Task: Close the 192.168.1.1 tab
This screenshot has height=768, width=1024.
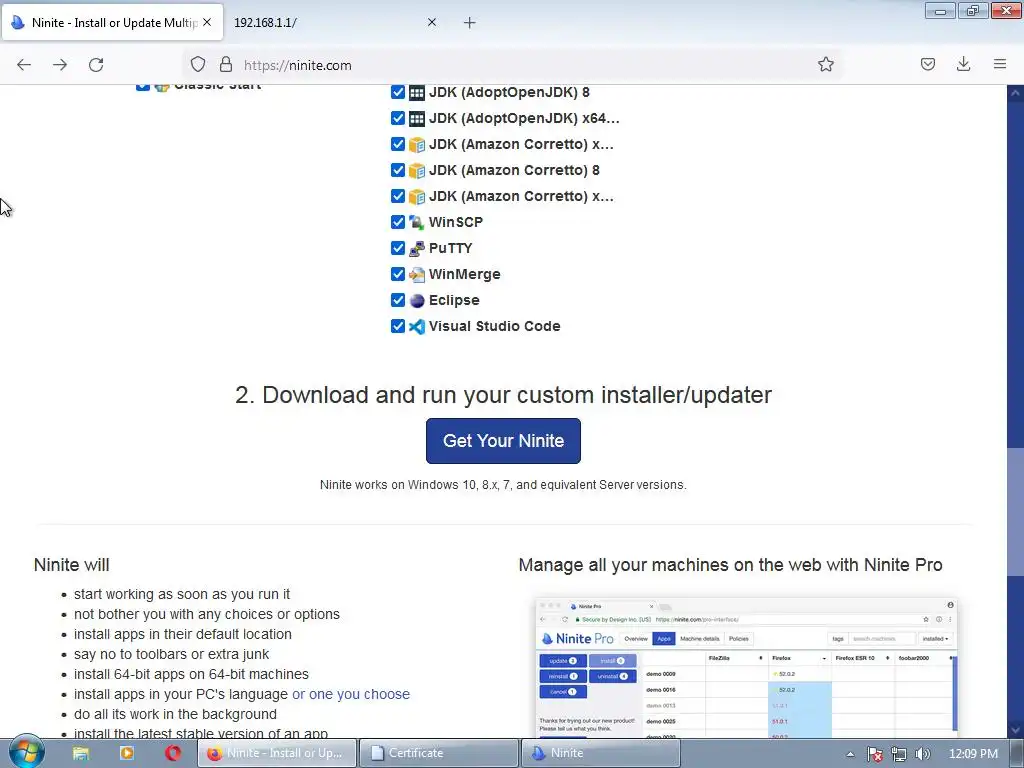Action: click(432, 22)
